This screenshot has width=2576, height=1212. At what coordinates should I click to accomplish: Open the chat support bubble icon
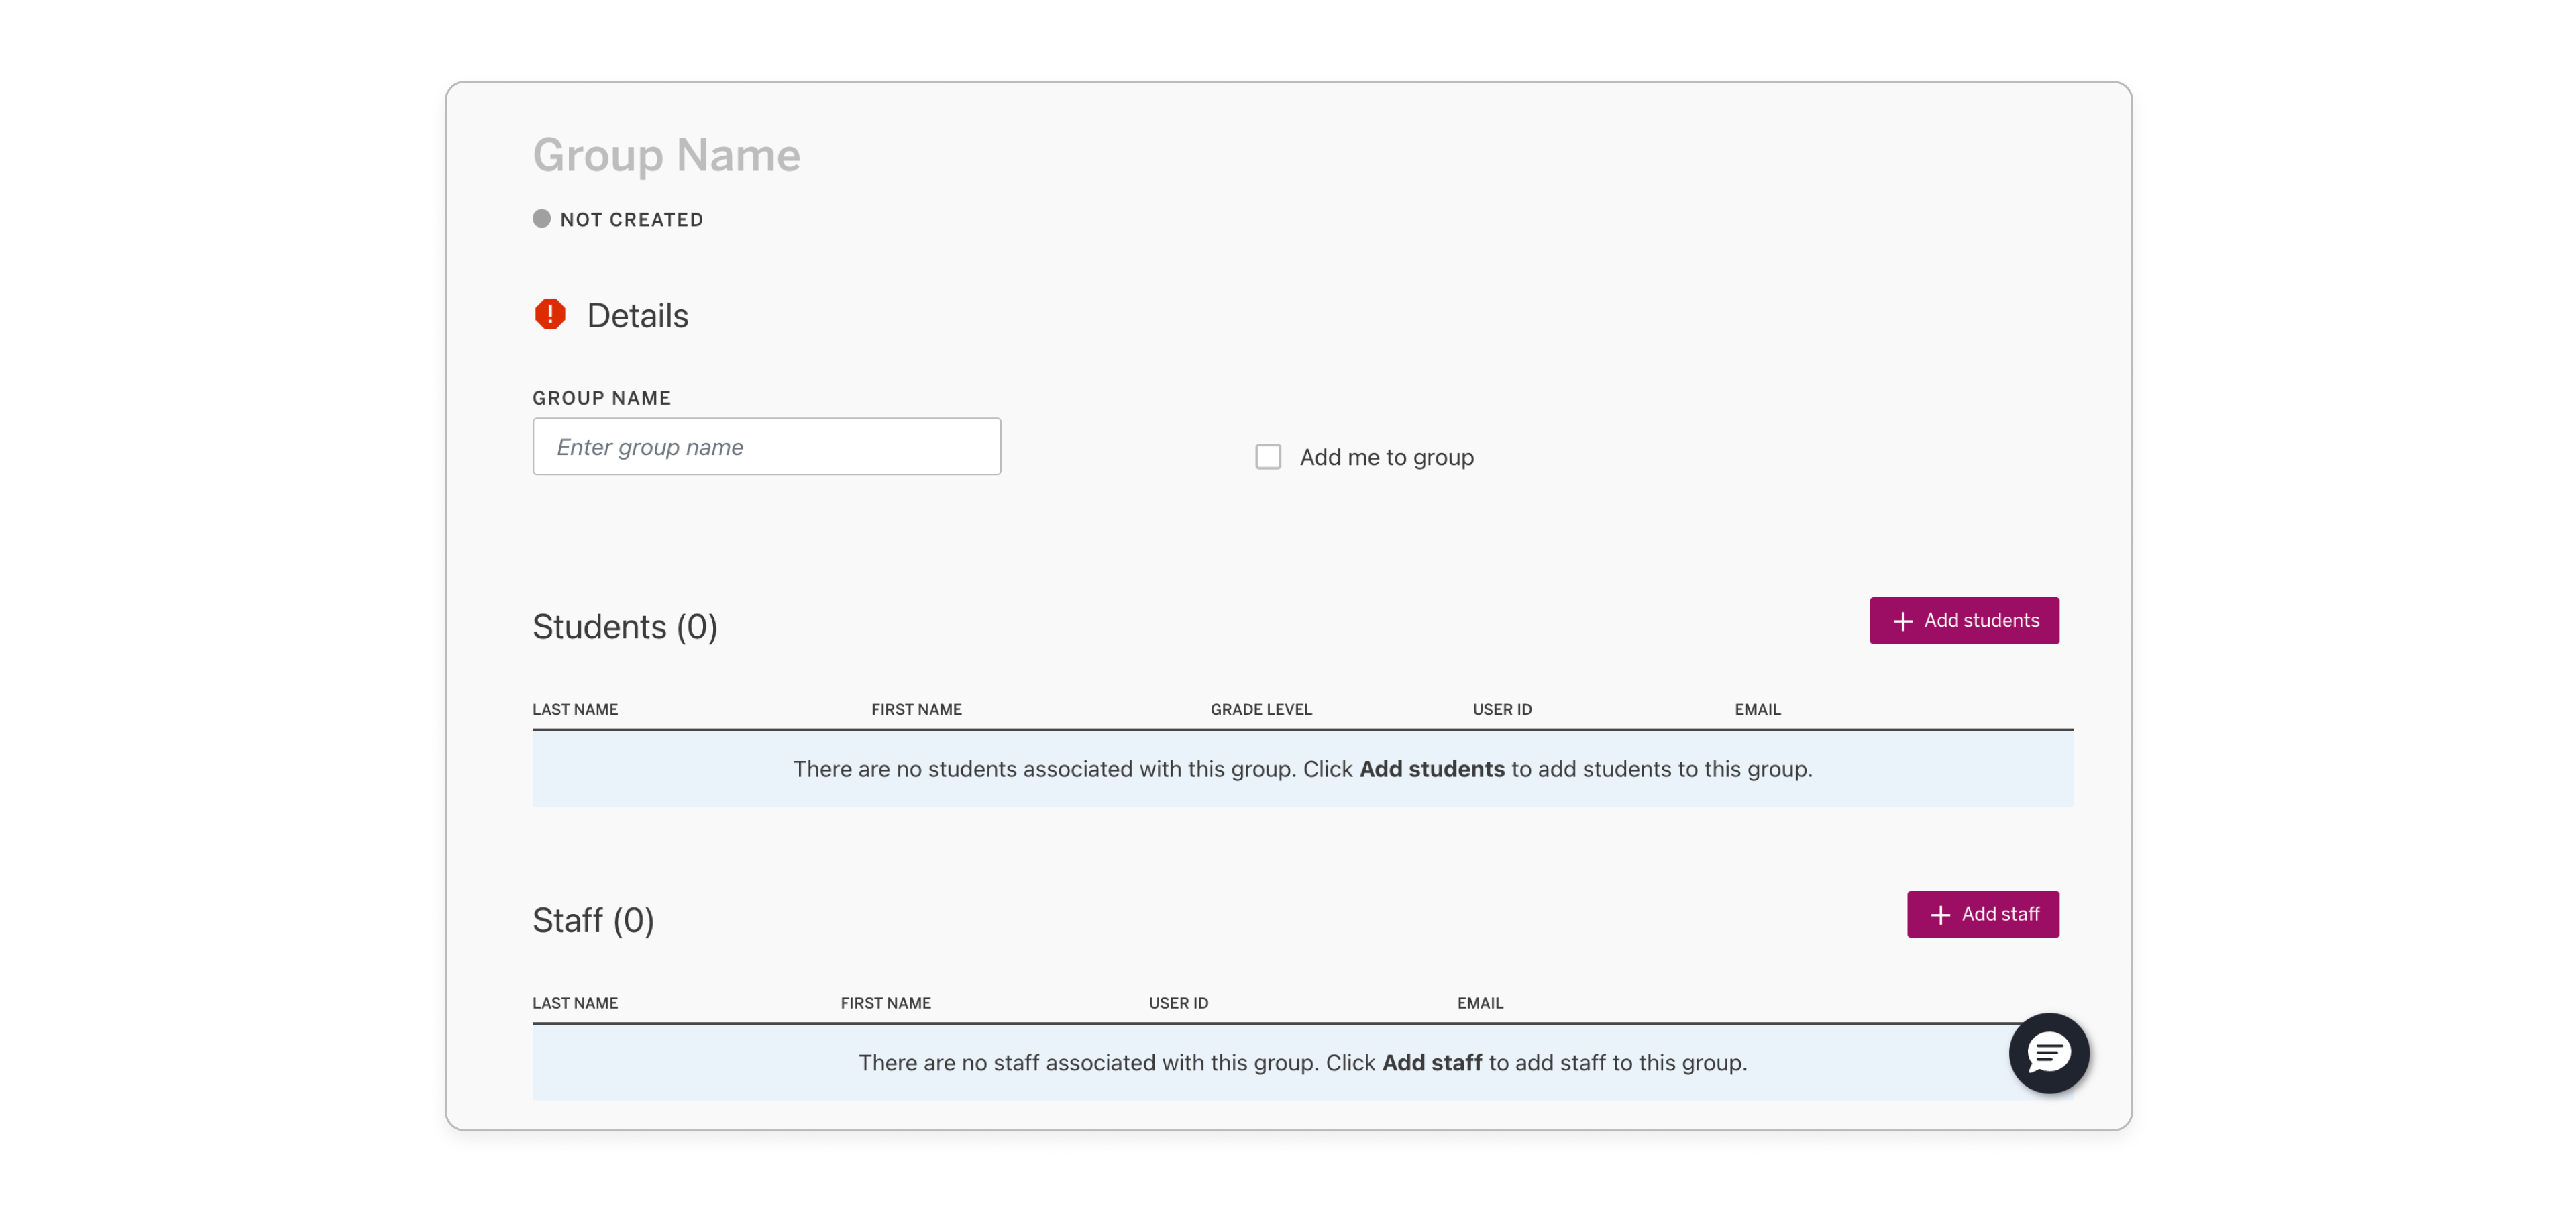coord(2048,1053)
